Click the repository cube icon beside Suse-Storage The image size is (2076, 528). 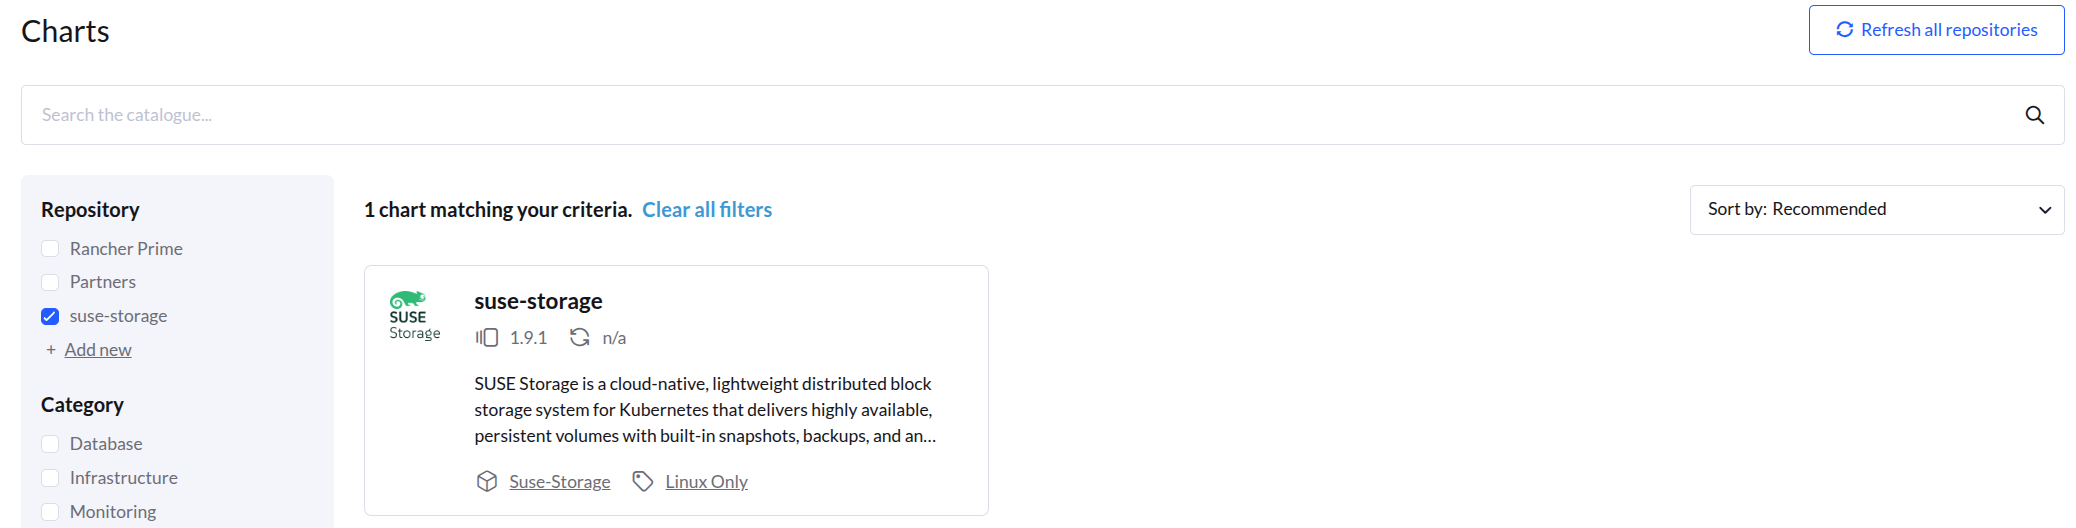487,482
